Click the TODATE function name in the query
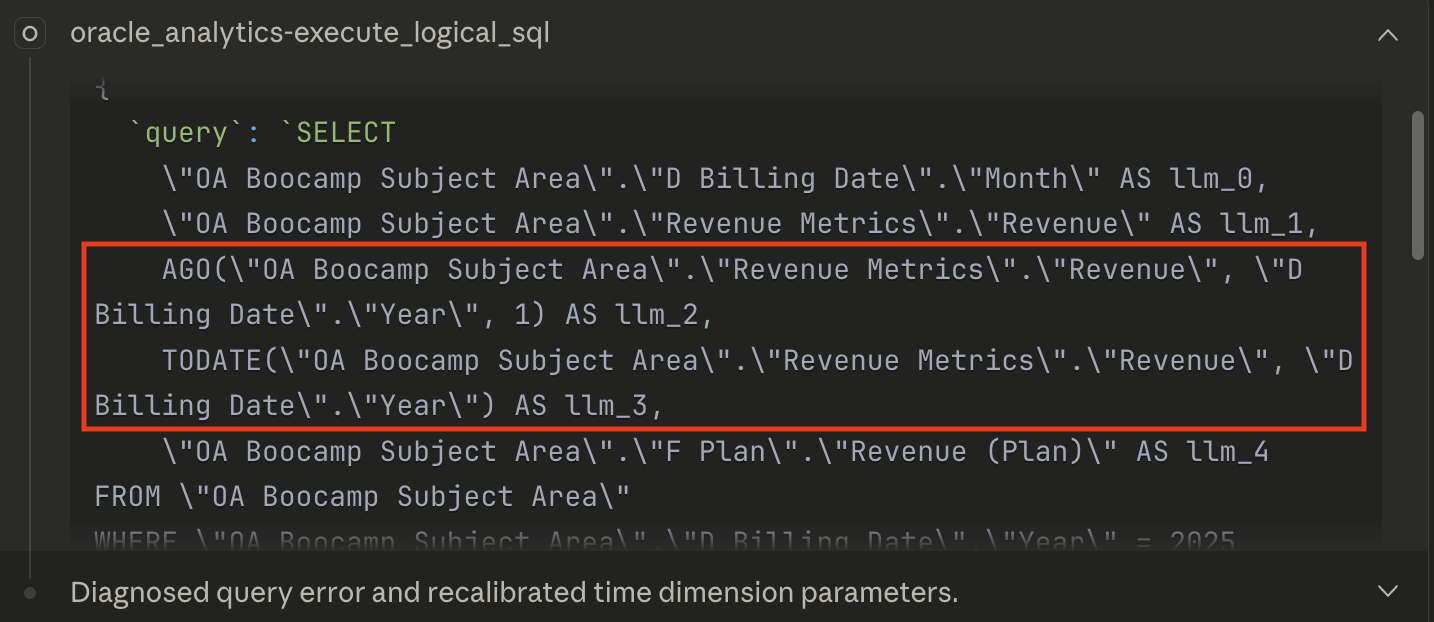The image size is (1434, 622). [x=212, y=360]
